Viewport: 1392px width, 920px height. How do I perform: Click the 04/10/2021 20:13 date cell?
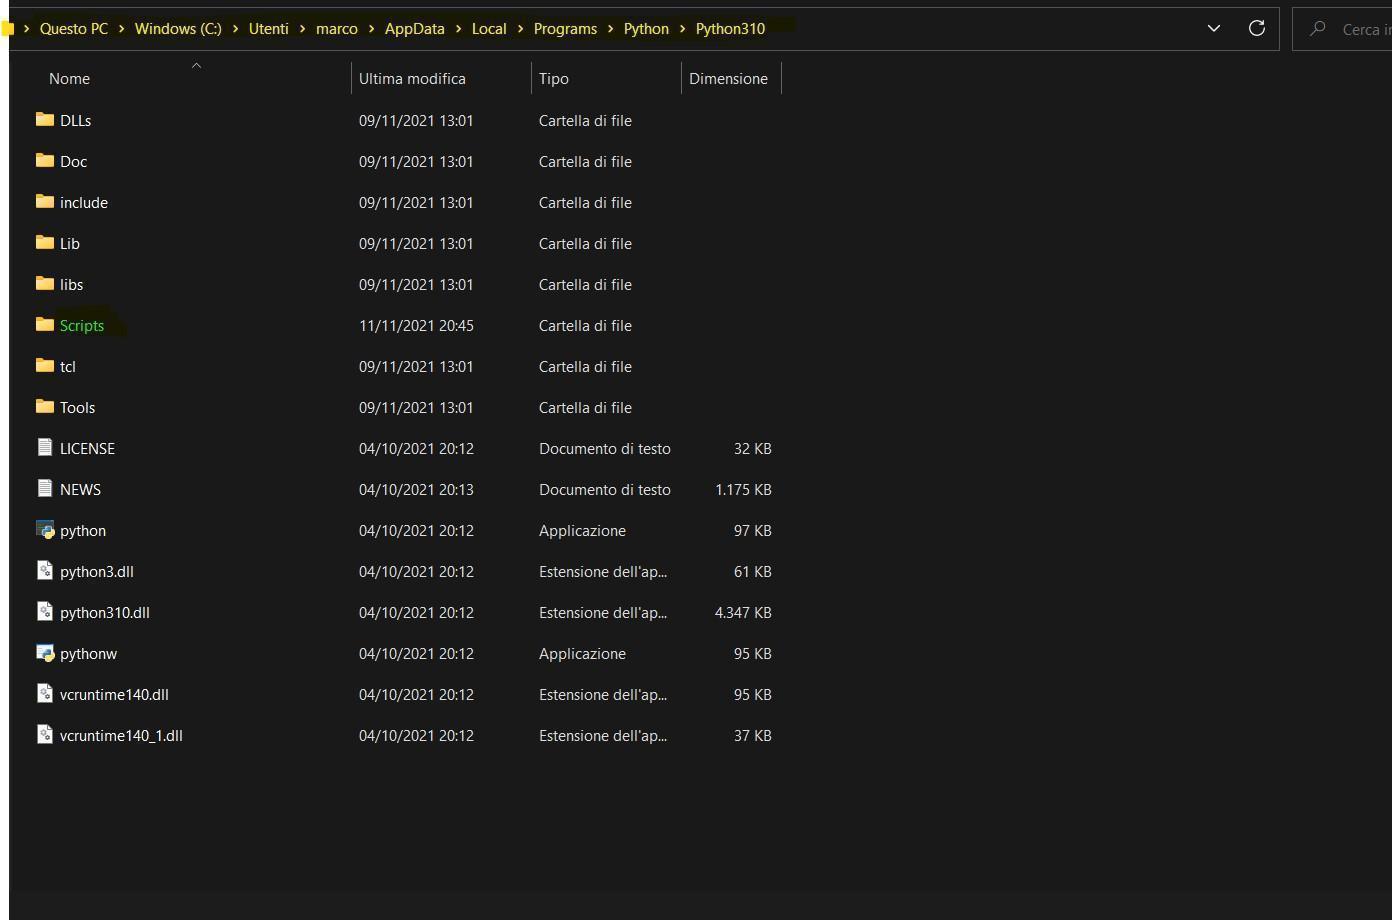pyautogui.click(x=416, y=489)
